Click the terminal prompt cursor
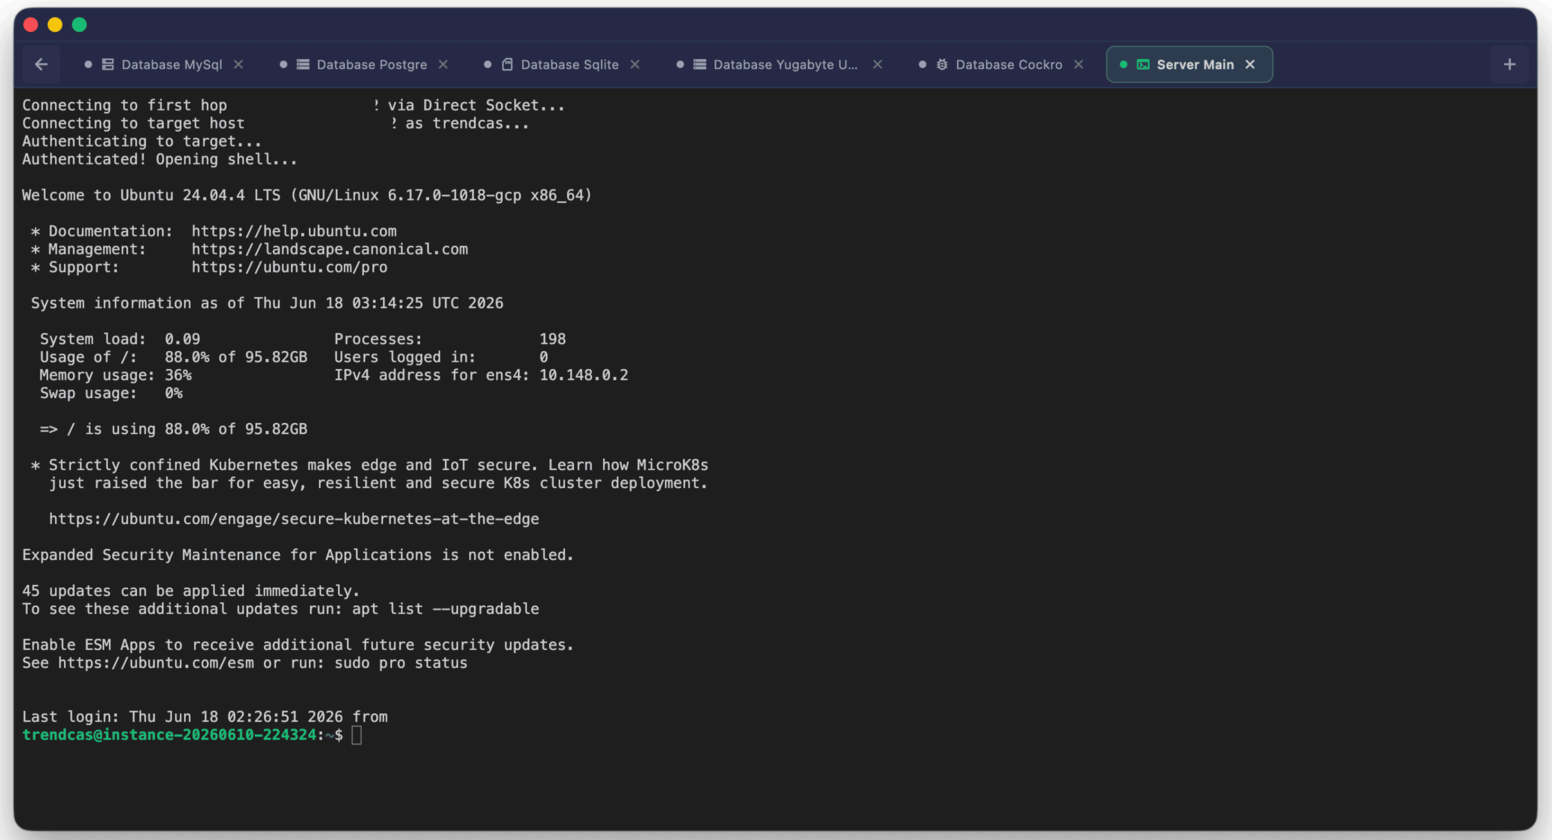1552x840 pixels. coord(357,735)
